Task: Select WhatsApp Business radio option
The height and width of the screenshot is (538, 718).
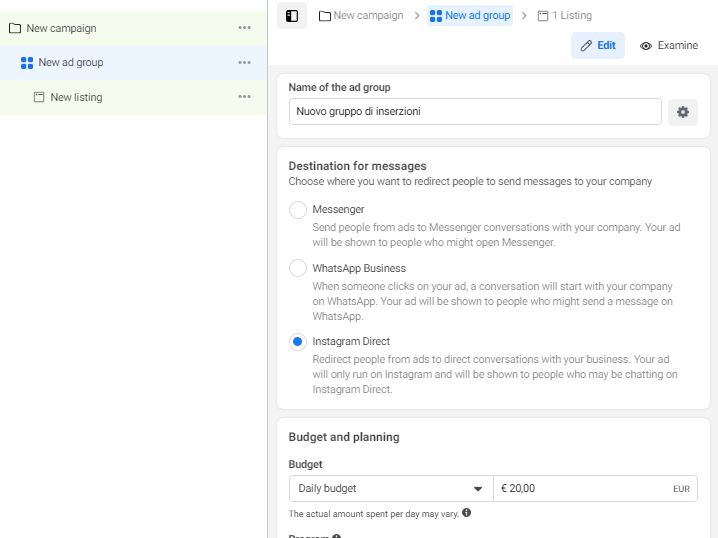Action: 298,268
